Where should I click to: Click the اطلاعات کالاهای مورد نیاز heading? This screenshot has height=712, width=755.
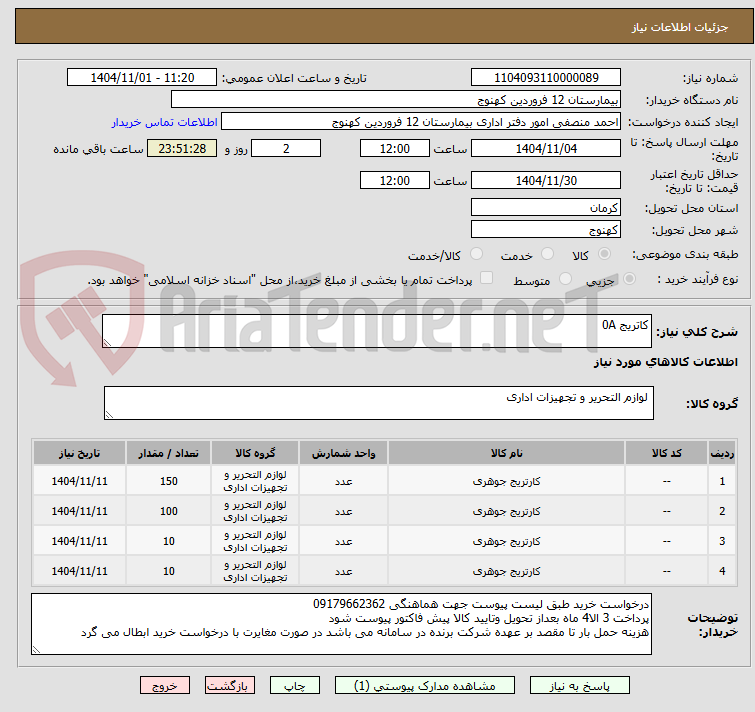(x=665, y=362)
